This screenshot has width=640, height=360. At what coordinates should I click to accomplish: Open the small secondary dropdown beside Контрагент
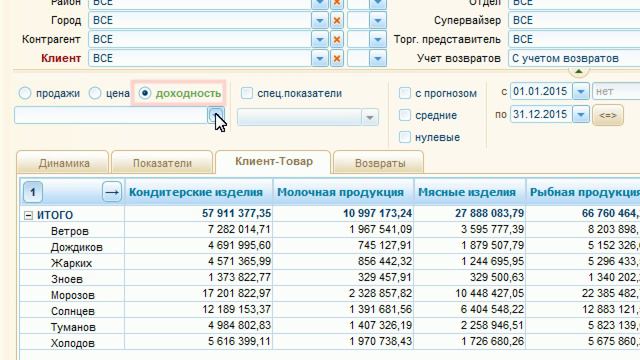(x=378, y=39)
